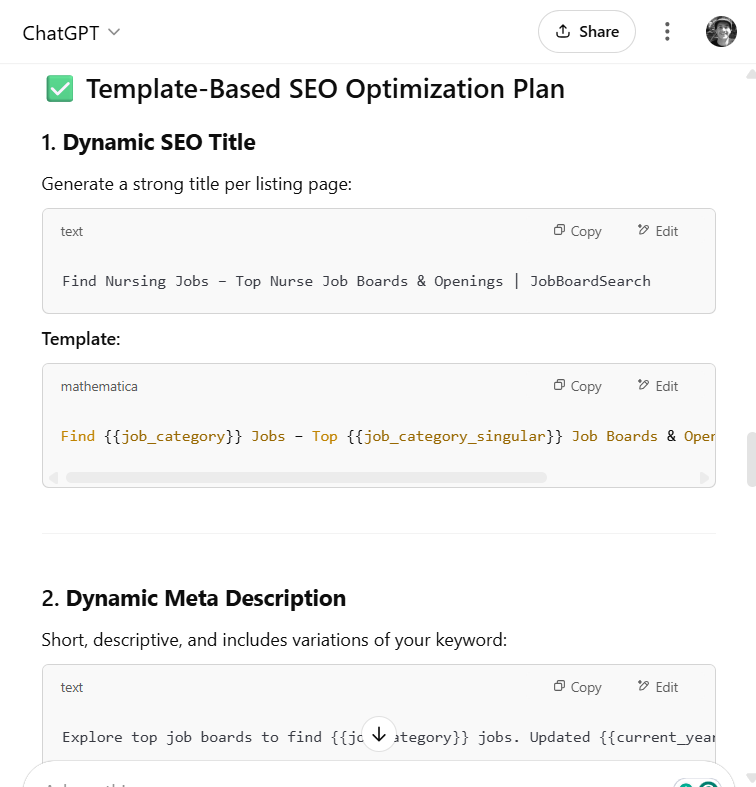Click the down arrow of the page scrollbar
Screen dimensions: 756x787
750,778
